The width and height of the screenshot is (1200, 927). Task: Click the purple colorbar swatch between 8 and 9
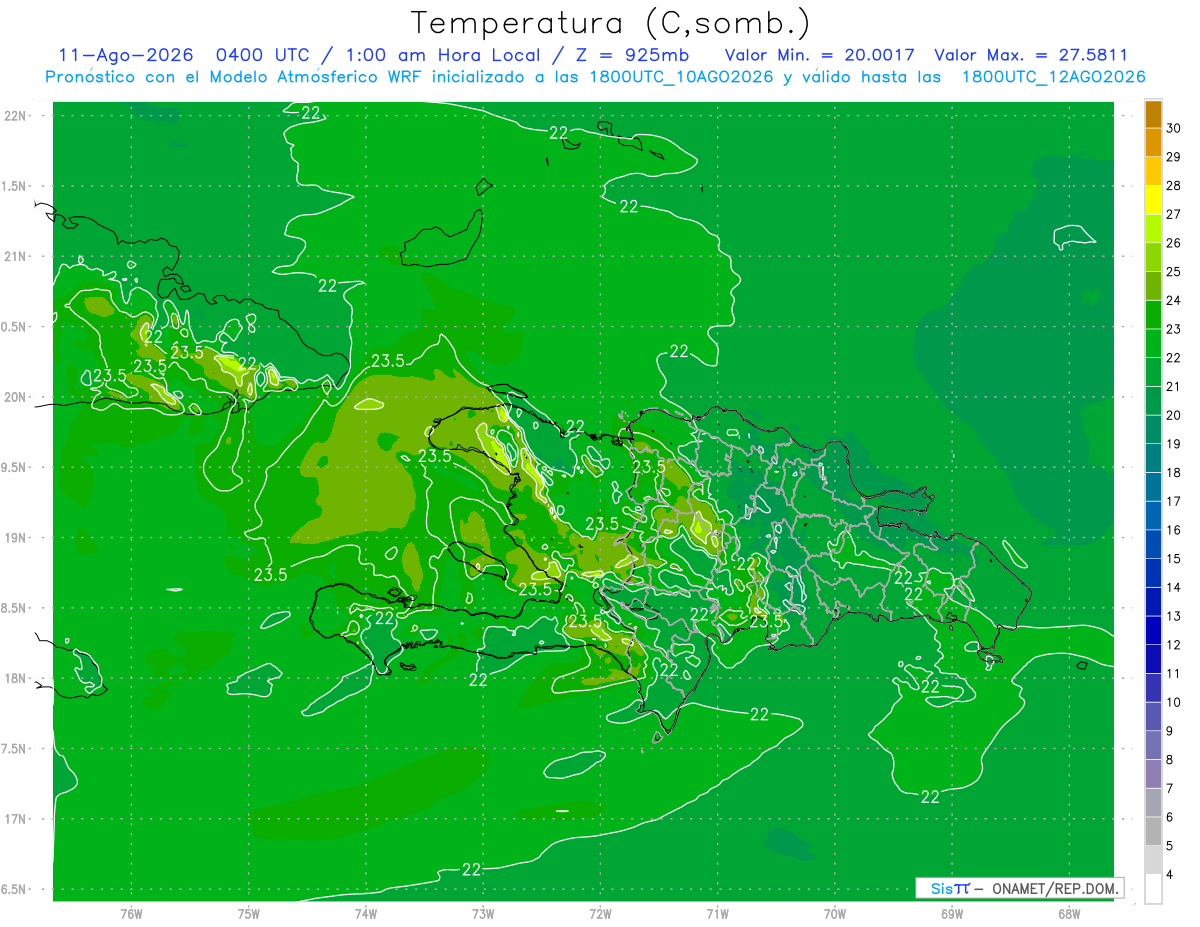coord(1153,745)
